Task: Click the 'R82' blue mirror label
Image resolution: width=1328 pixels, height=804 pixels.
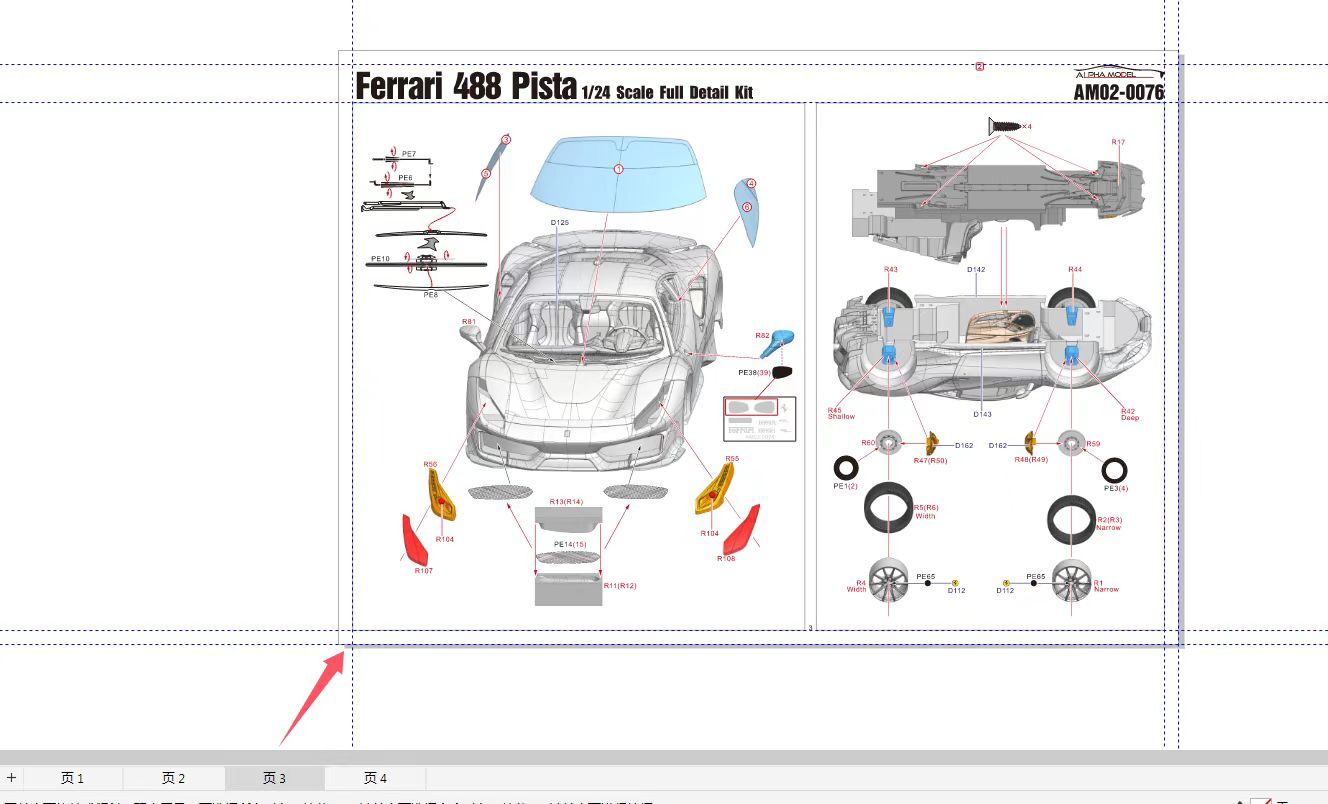Action: coord(762,336)
